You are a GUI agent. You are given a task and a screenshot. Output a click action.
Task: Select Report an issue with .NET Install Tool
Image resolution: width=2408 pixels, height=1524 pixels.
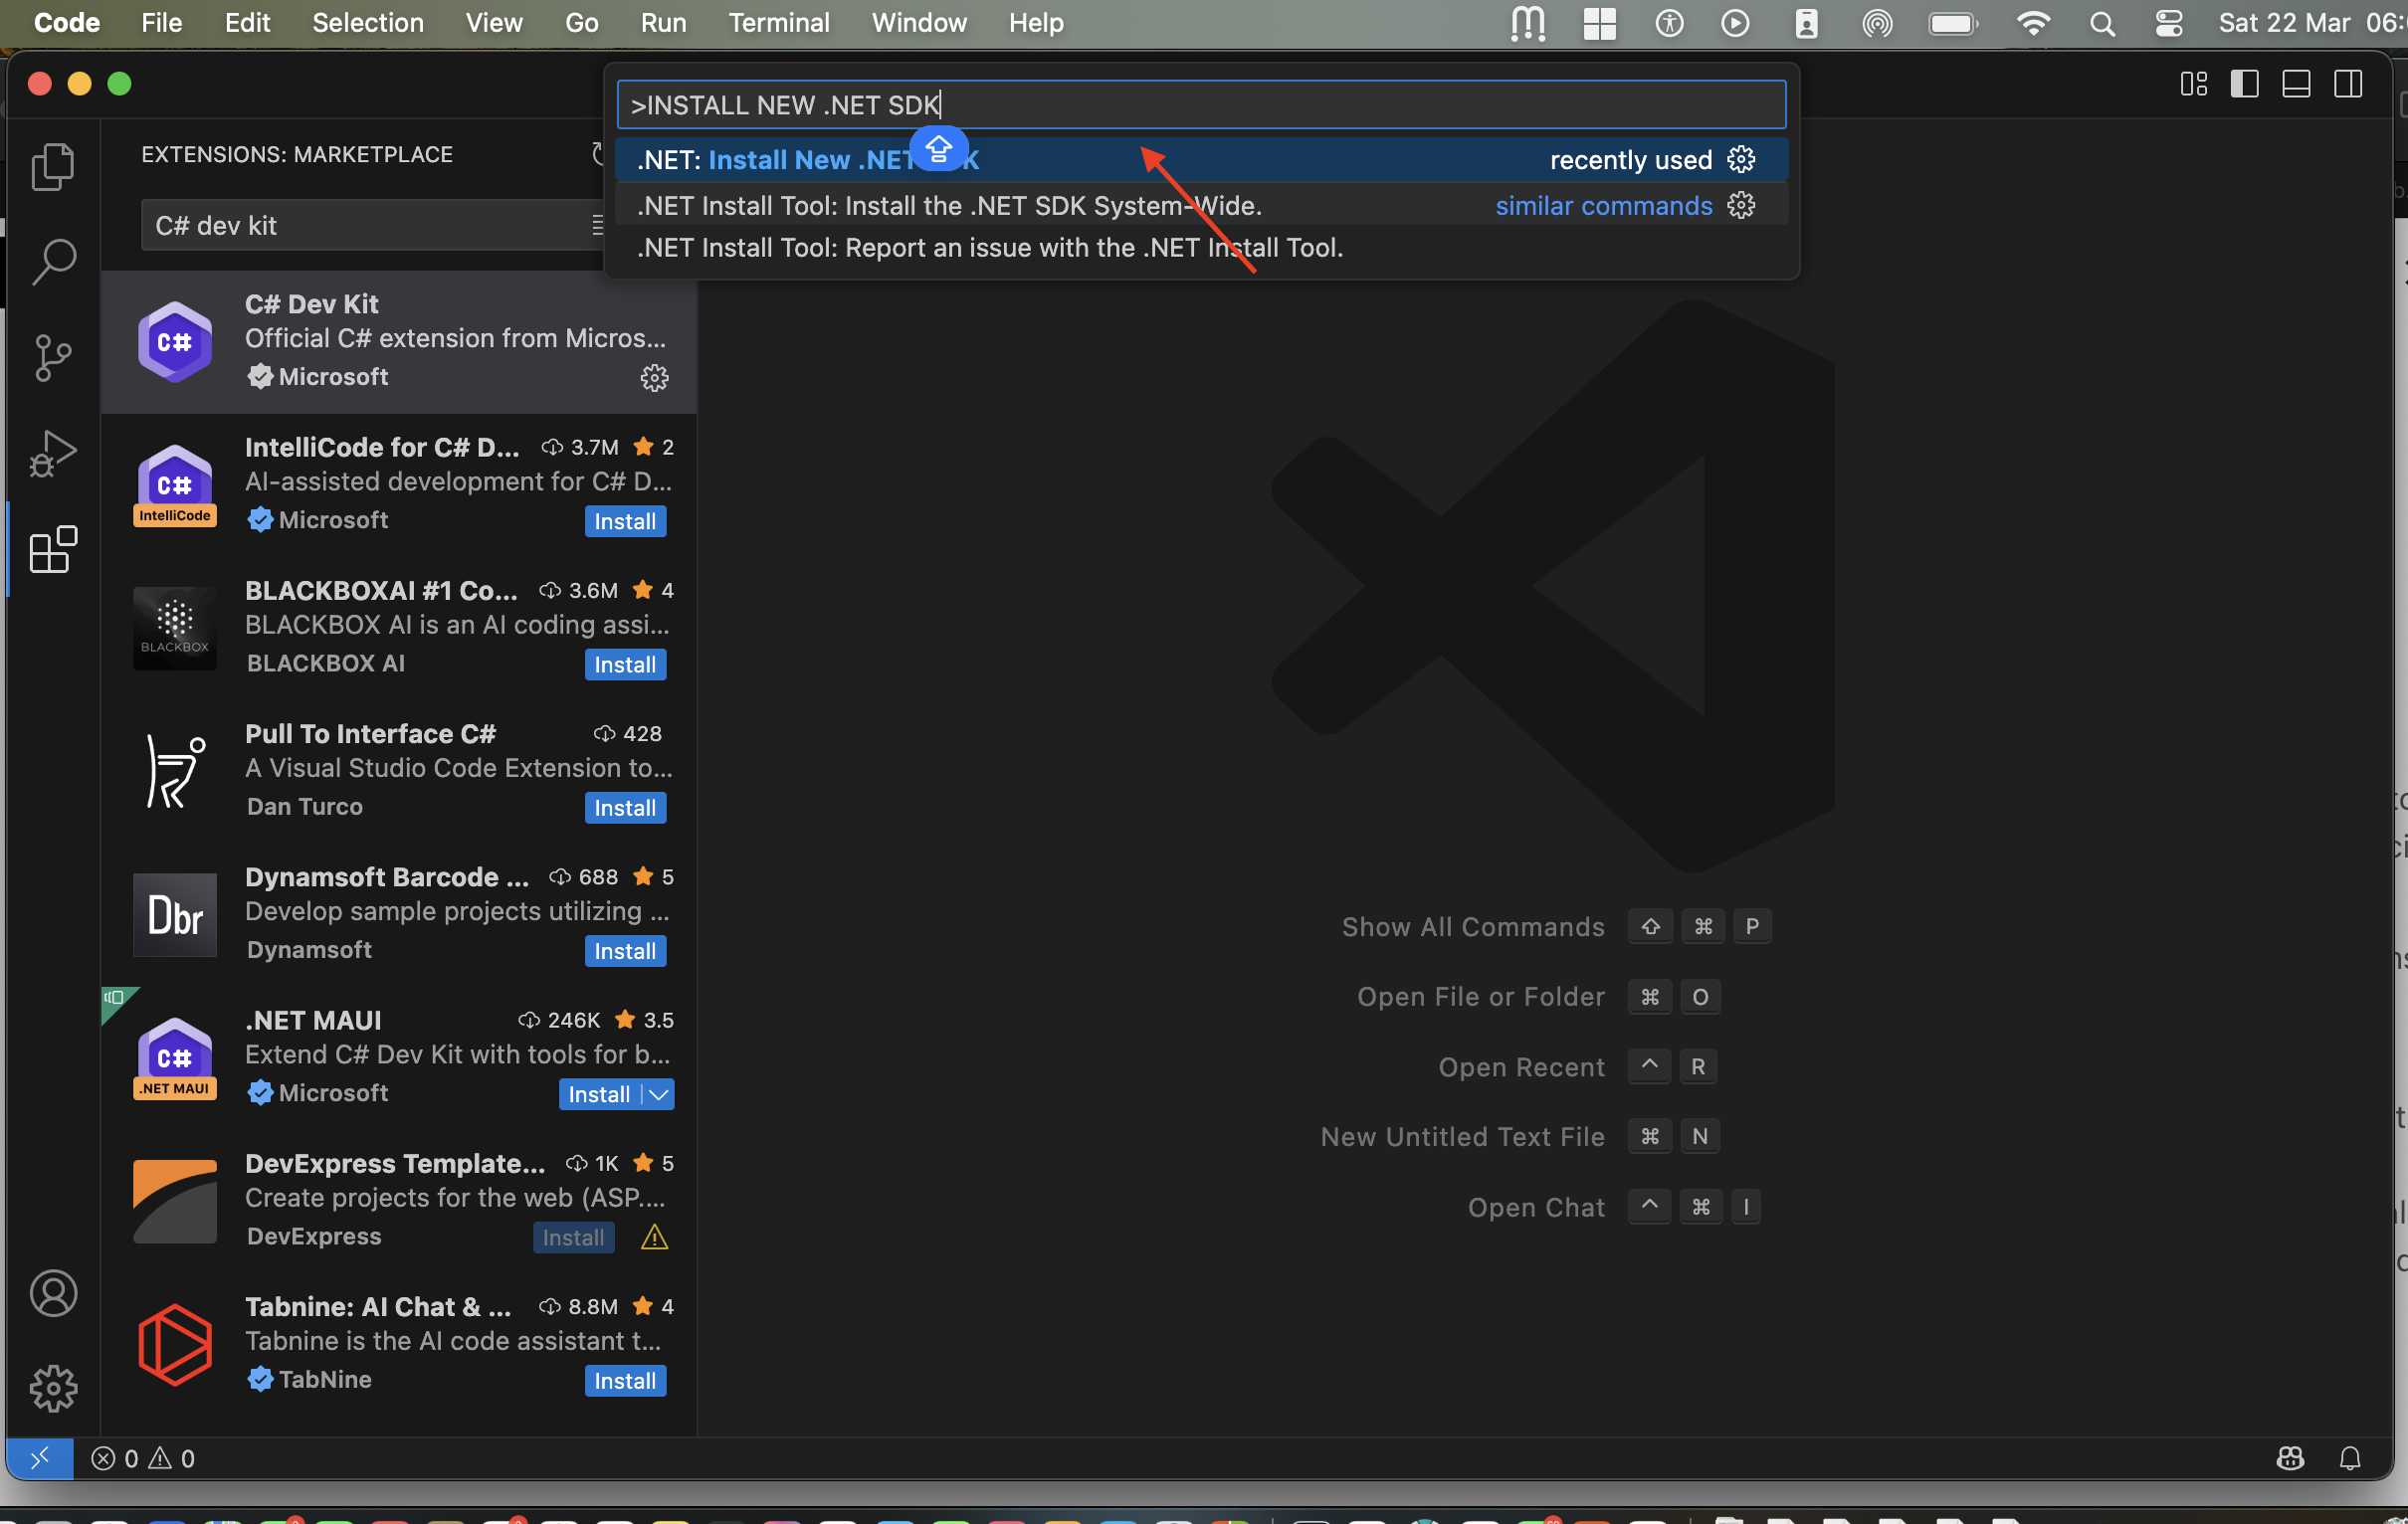(1201, 248)
